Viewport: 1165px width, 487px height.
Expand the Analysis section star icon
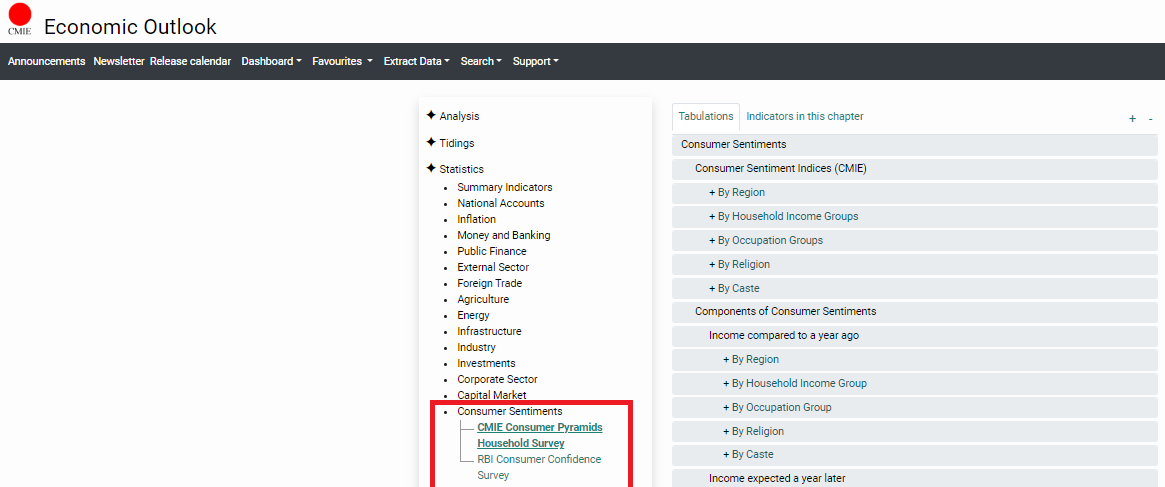pos(431,116)
